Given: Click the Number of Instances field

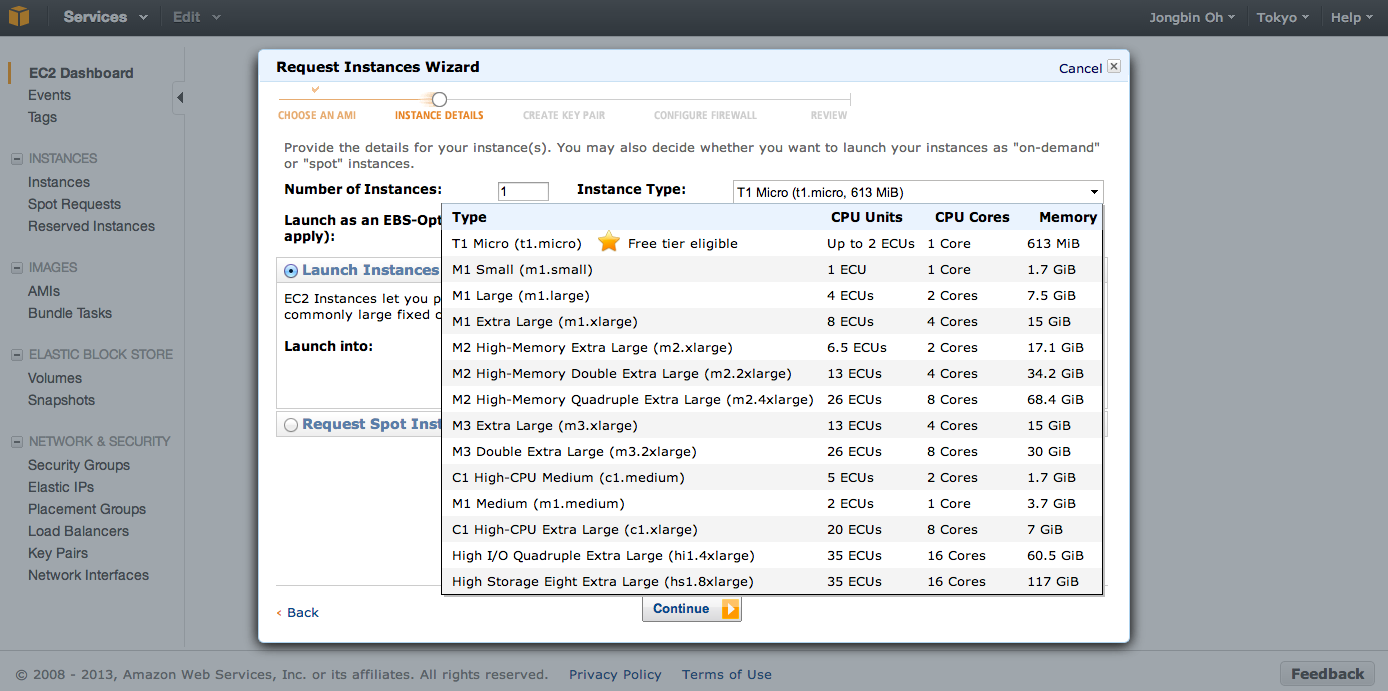Looking at the screenshot, I should point(523,191).
